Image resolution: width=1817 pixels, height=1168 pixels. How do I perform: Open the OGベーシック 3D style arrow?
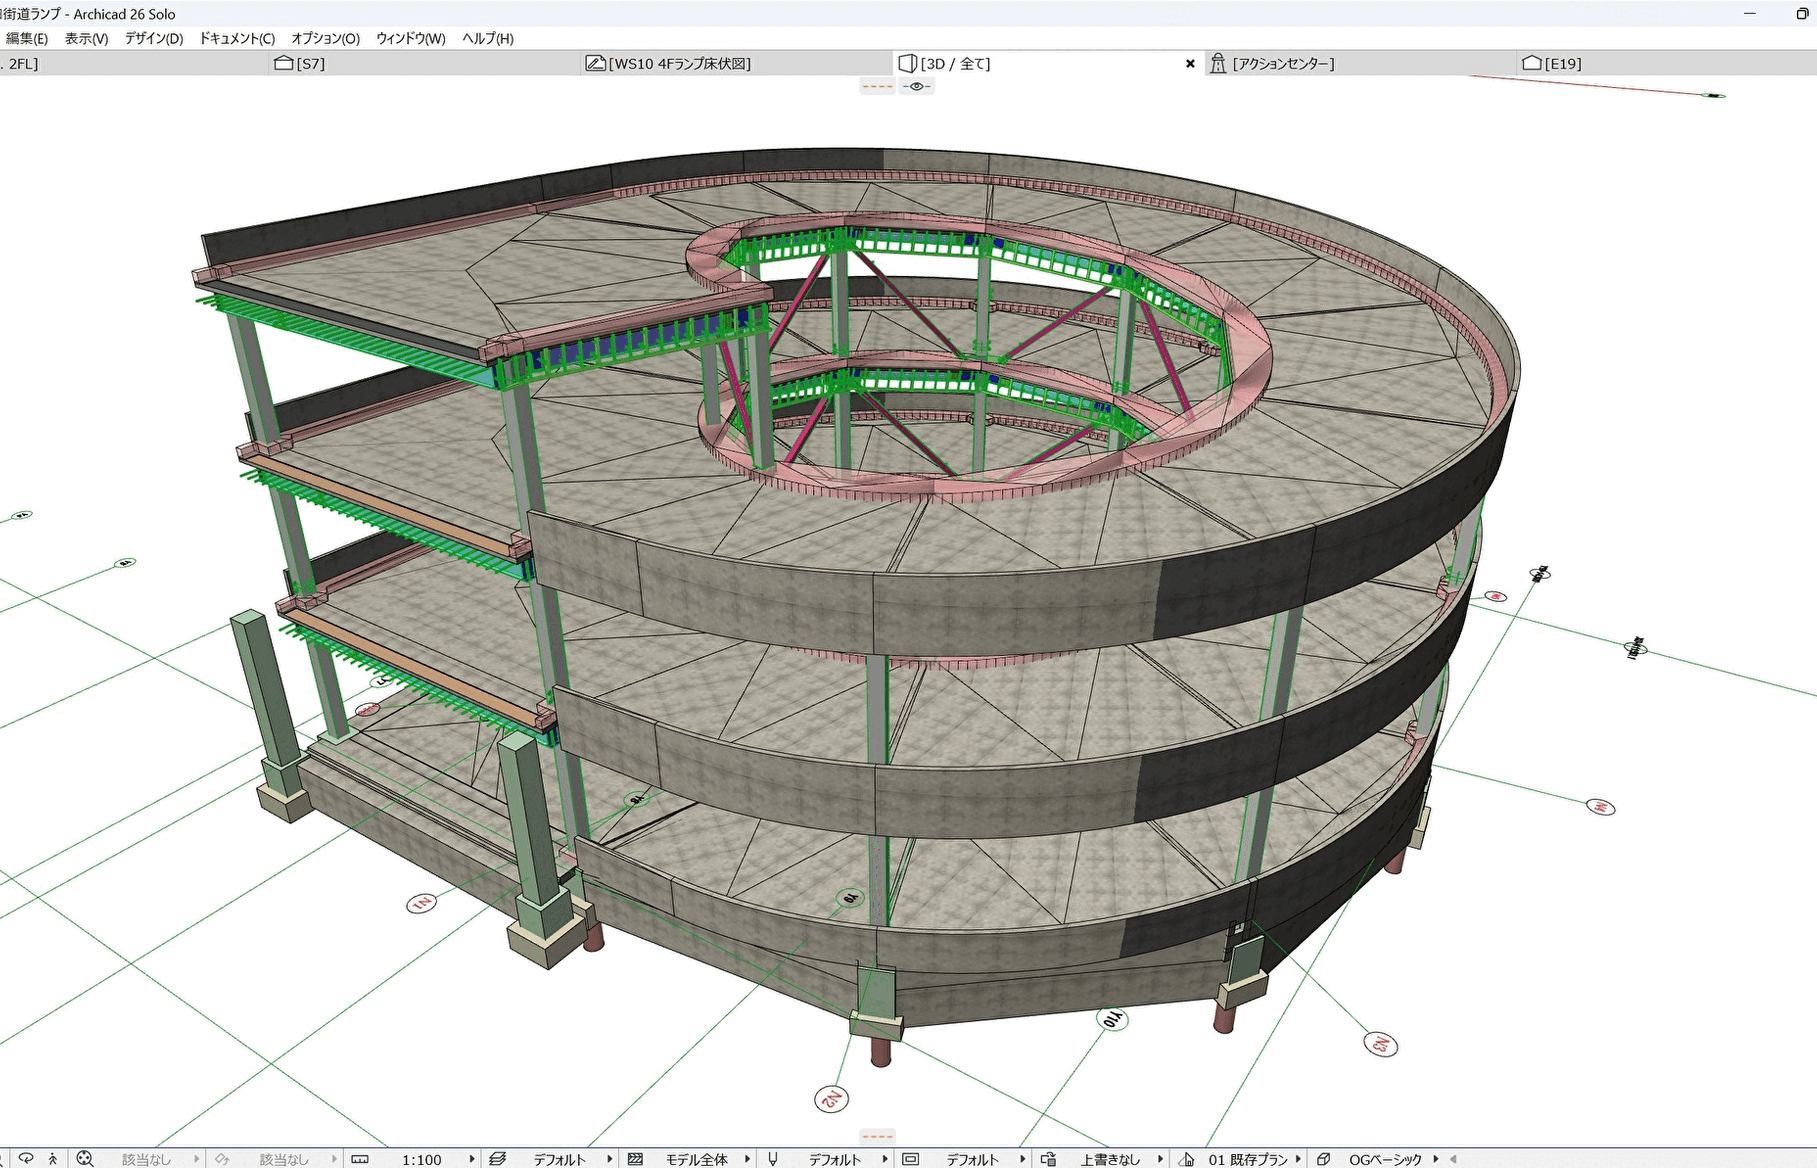(1436, 1159)
